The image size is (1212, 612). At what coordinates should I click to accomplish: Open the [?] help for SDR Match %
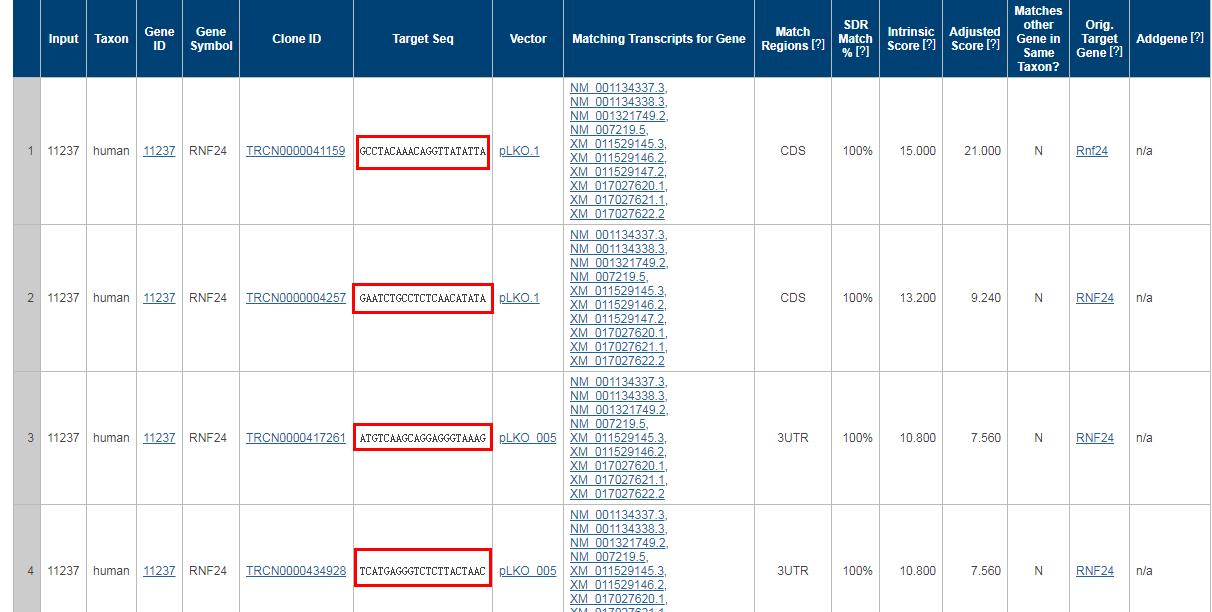coord(862,52)
